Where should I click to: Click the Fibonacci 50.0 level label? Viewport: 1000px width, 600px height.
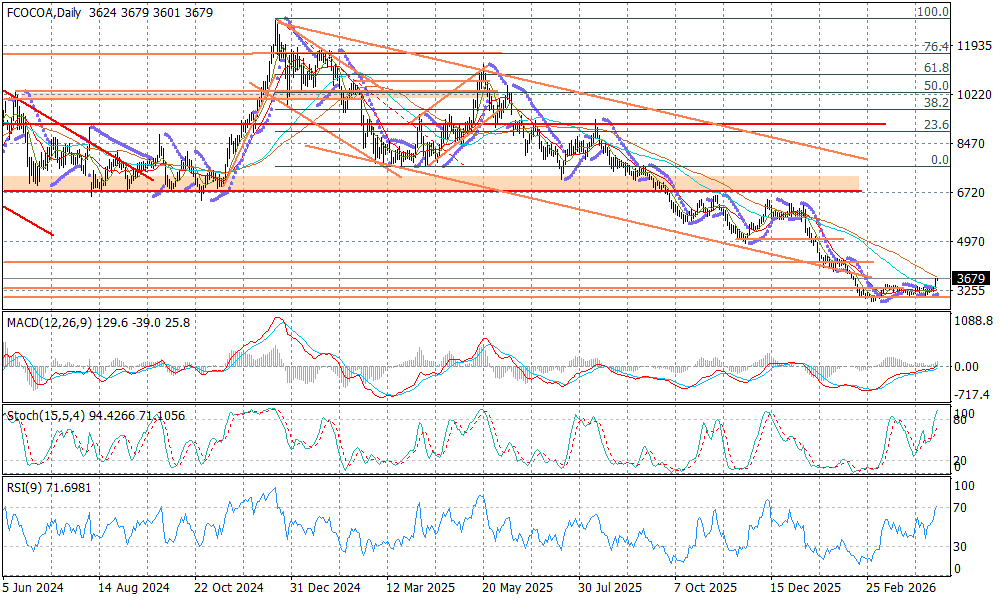click(936, 86)
